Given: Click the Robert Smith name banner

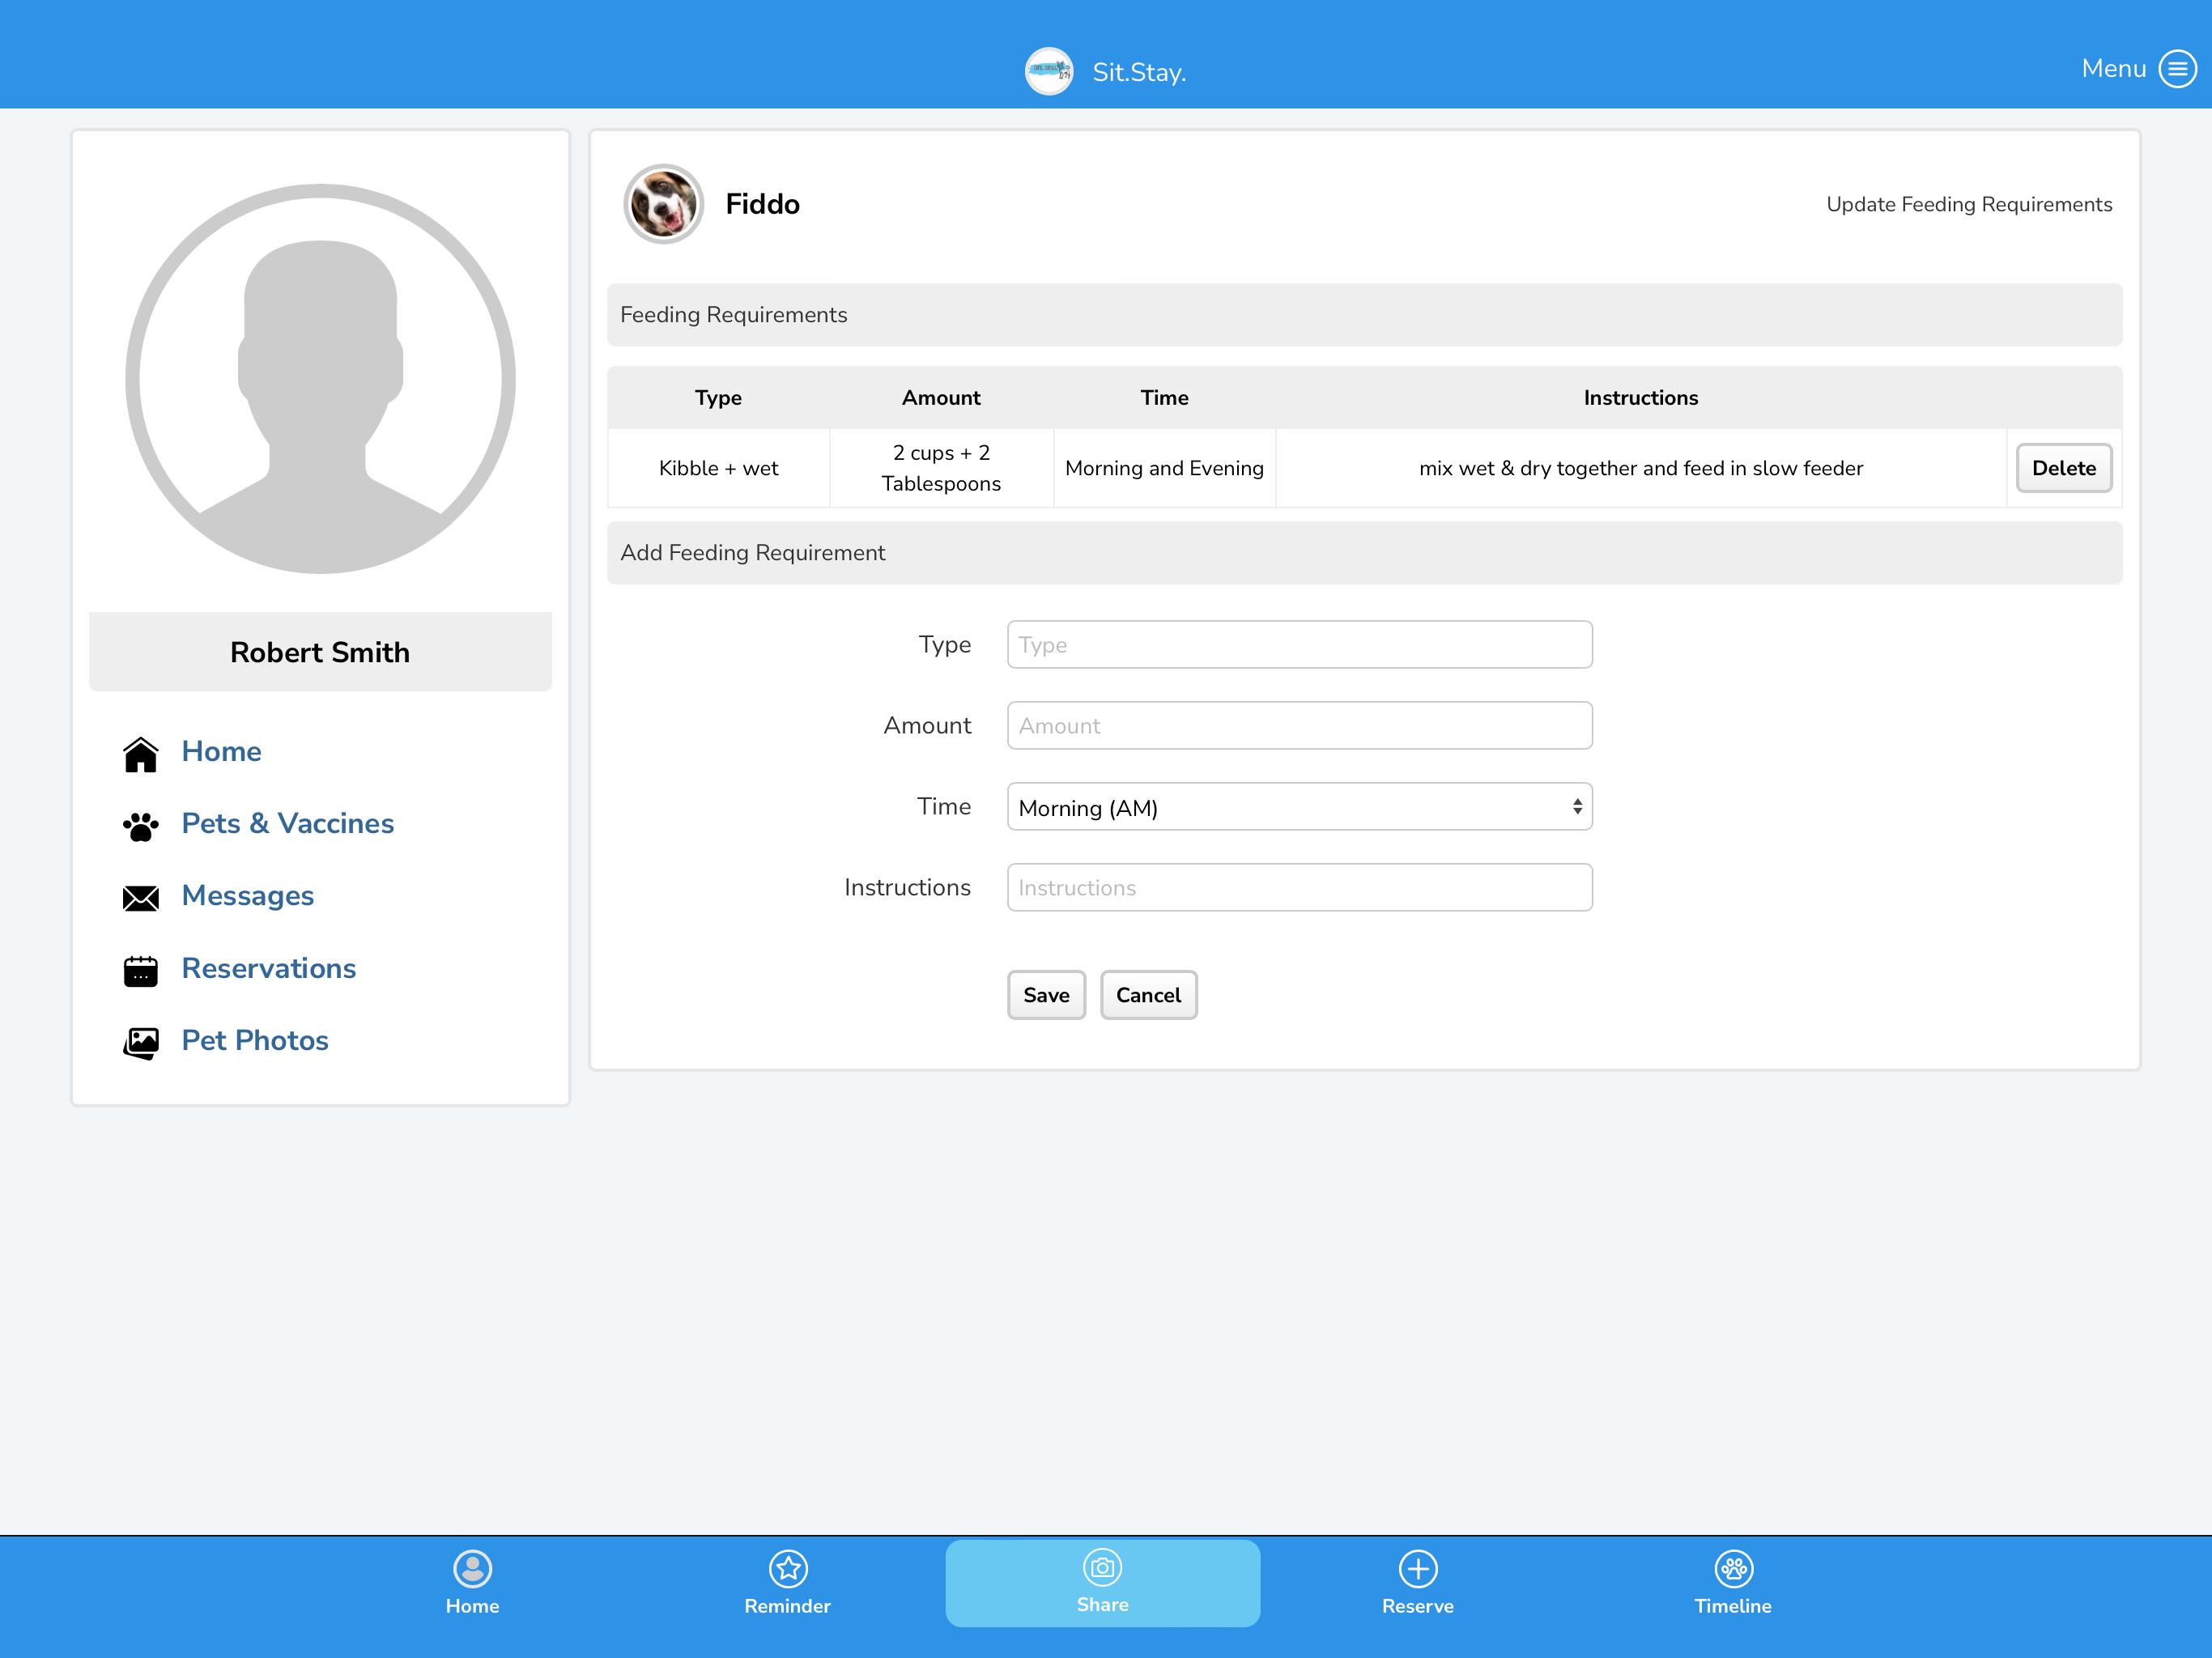Looking at the screenshot, I should point(320,652).
